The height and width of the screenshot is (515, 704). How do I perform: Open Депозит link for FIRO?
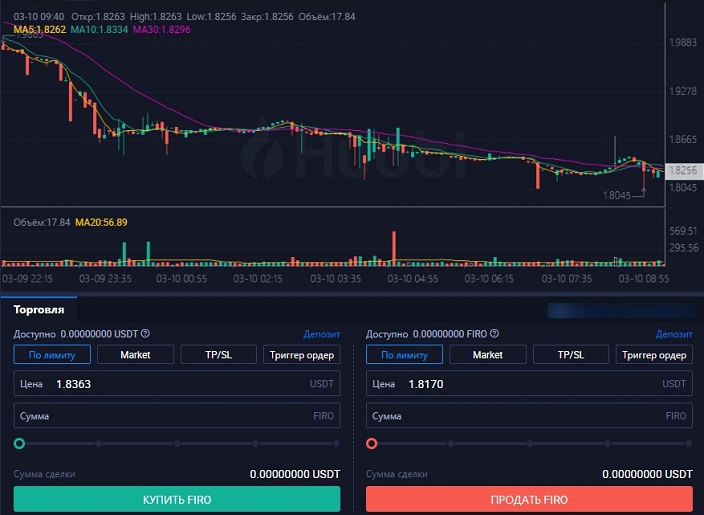click(674, 334)
